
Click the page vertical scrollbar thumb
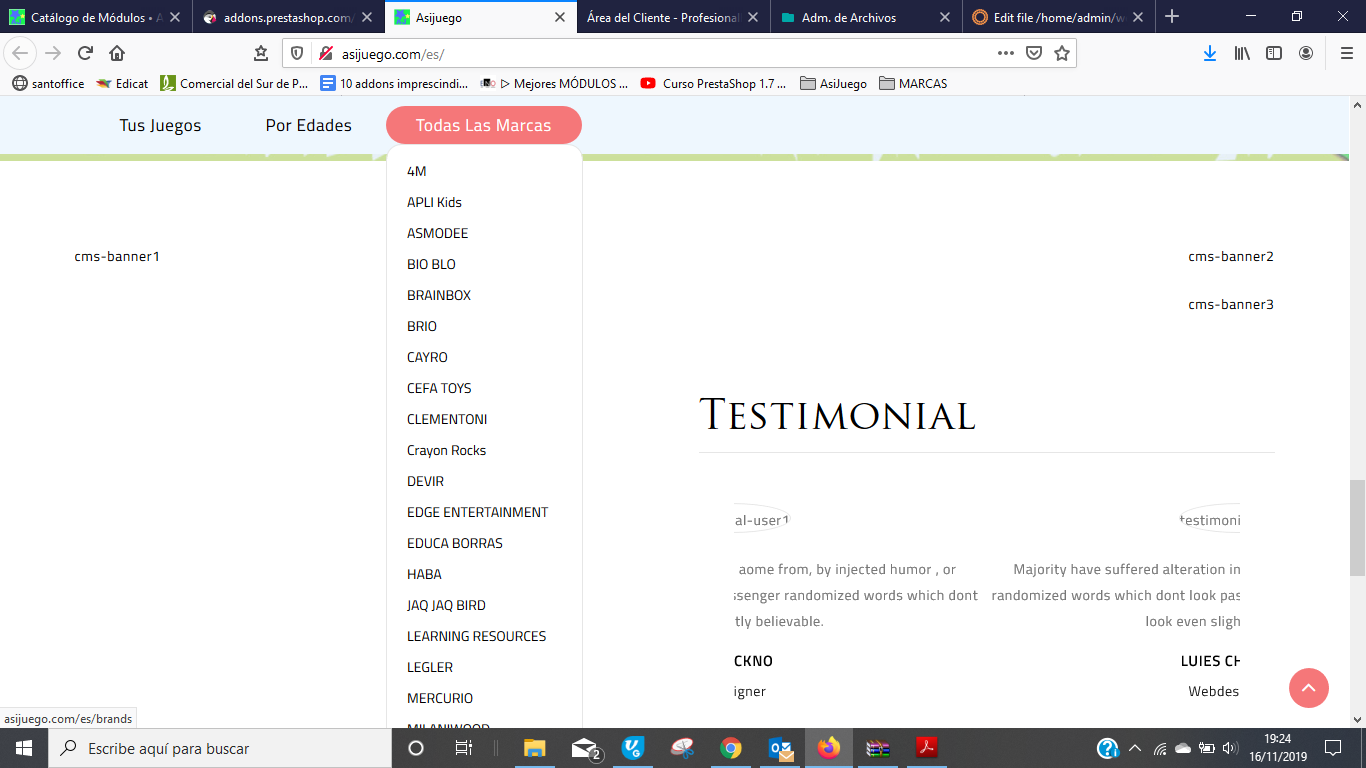pos(1357,528)
